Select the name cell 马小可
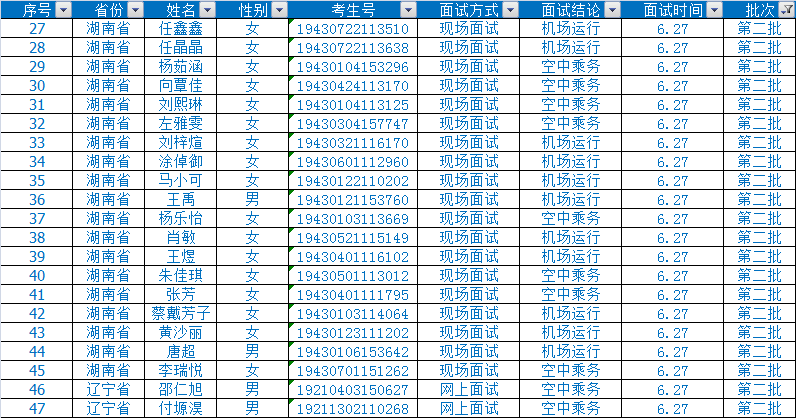 pos(181,180)
